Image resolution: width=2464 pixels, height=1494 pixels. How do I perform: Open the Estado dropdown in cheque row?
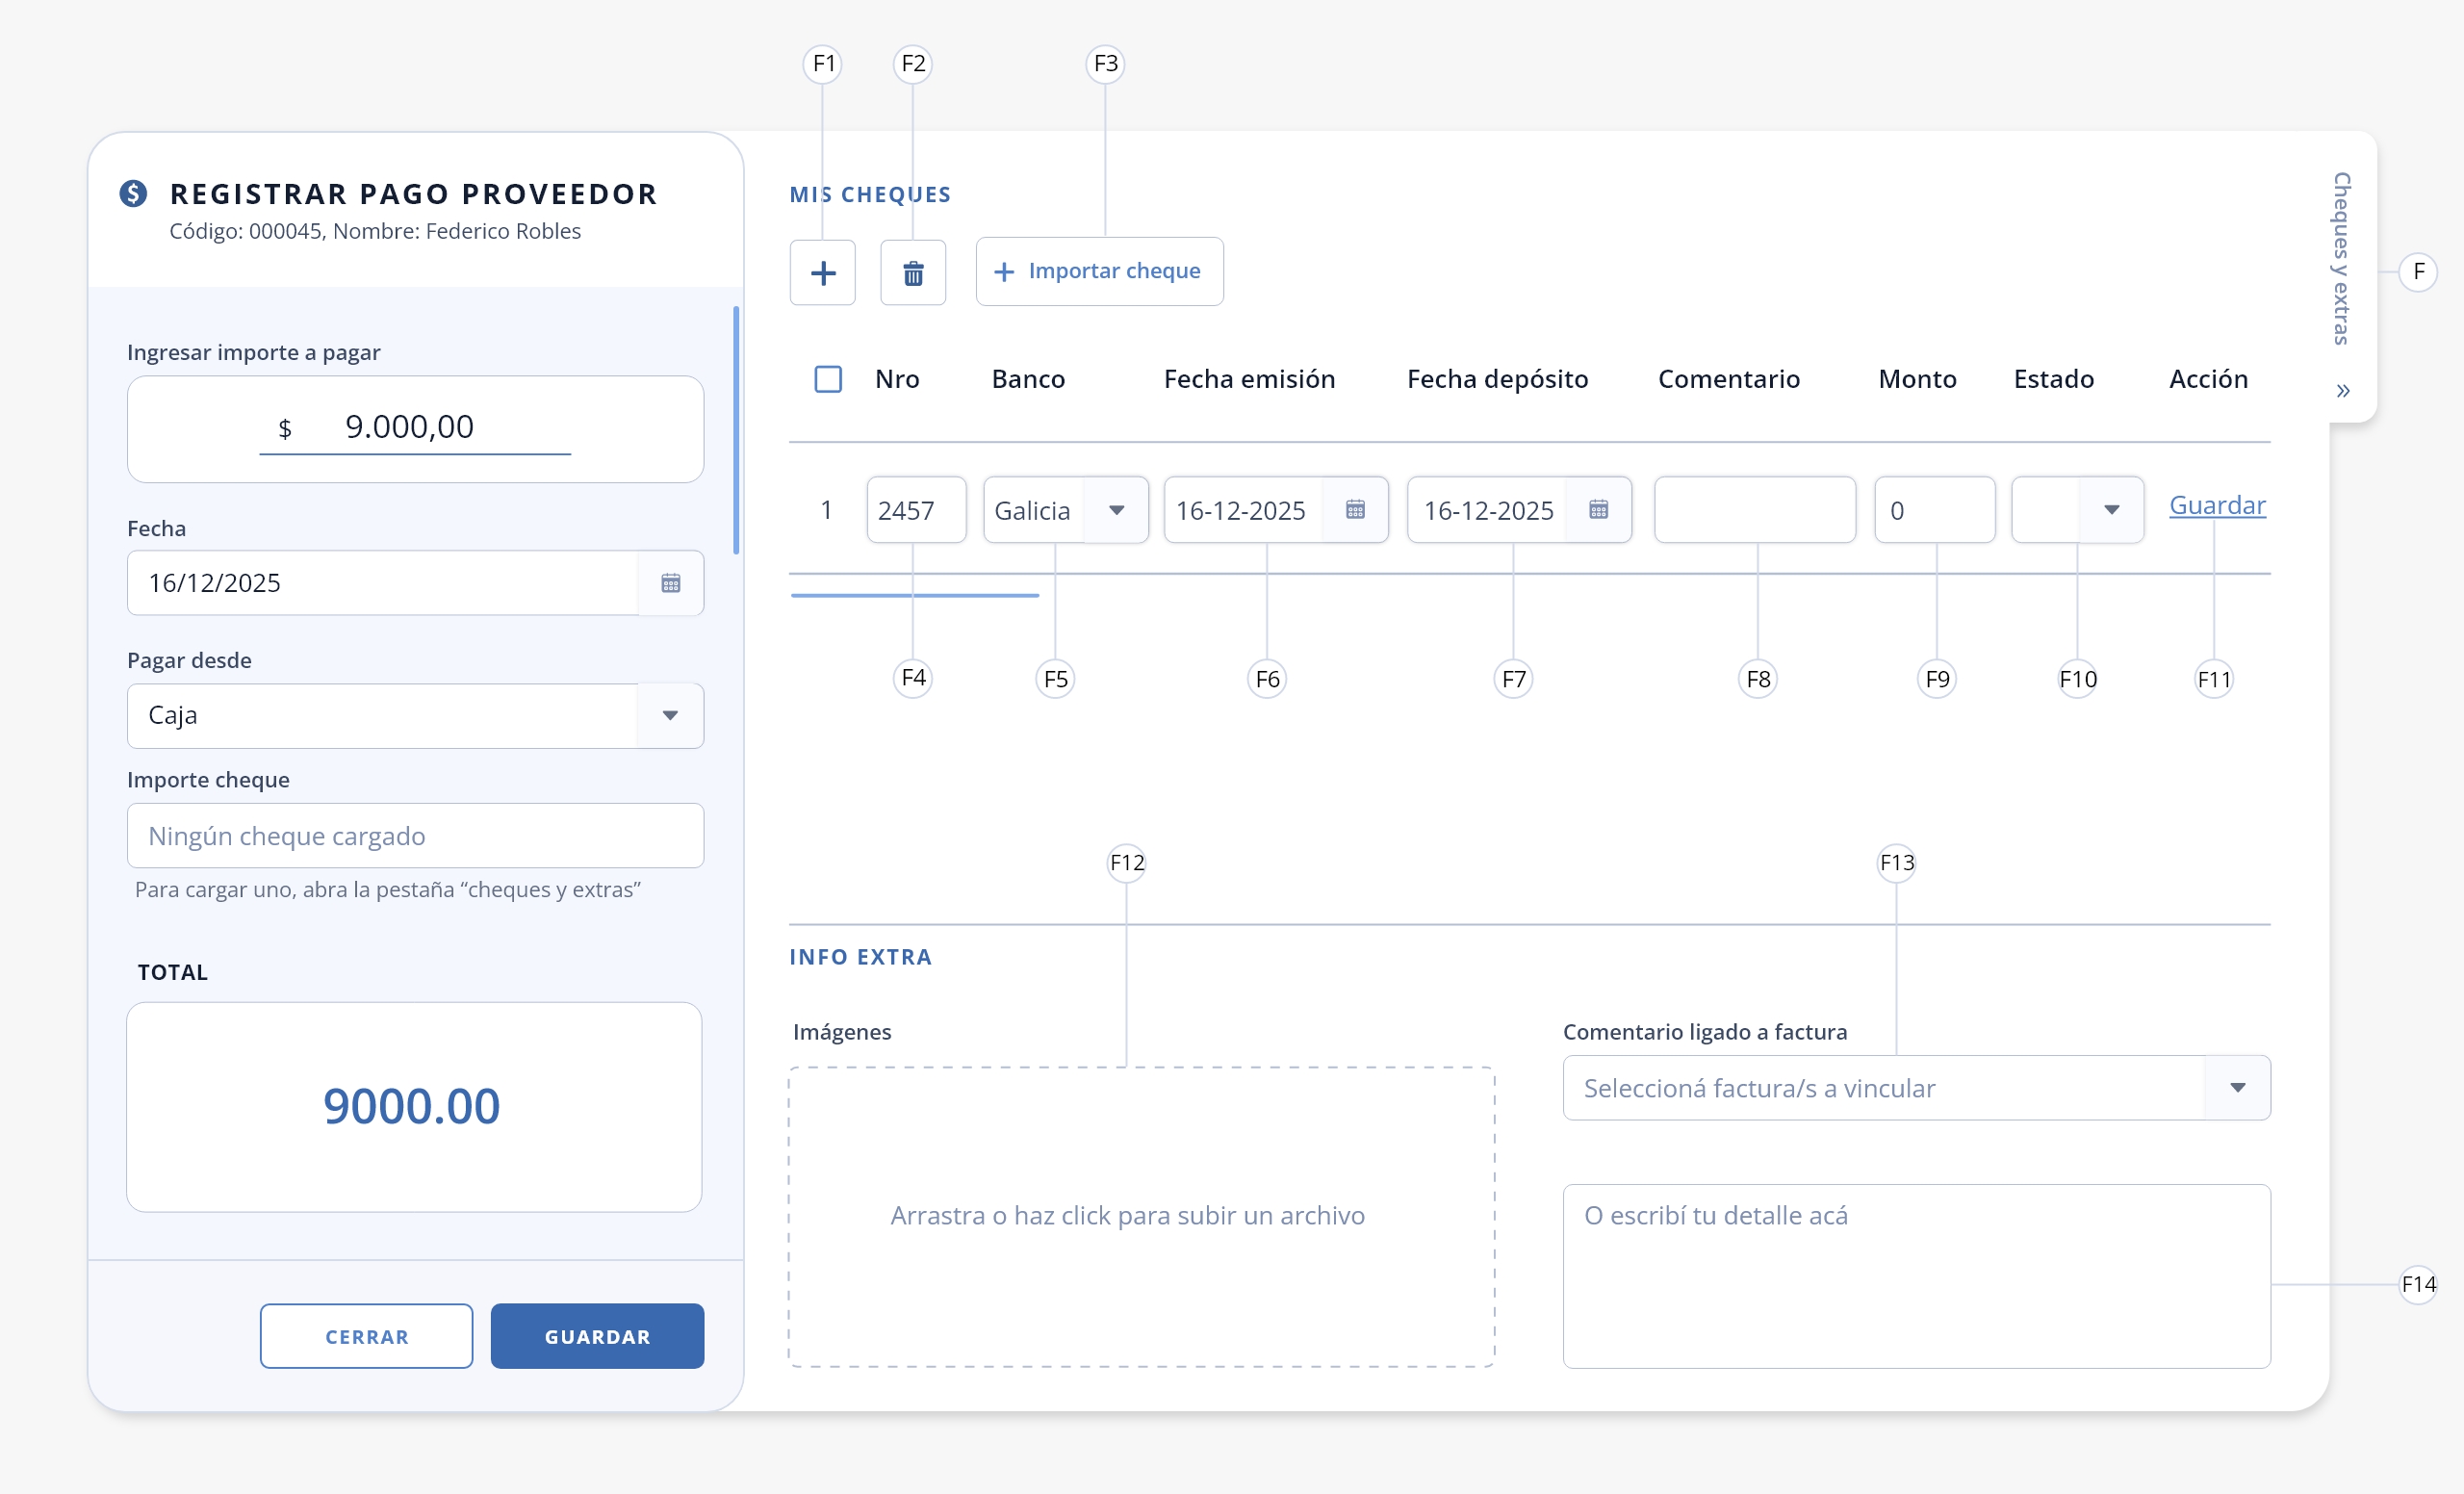(x=2111, y=510)
